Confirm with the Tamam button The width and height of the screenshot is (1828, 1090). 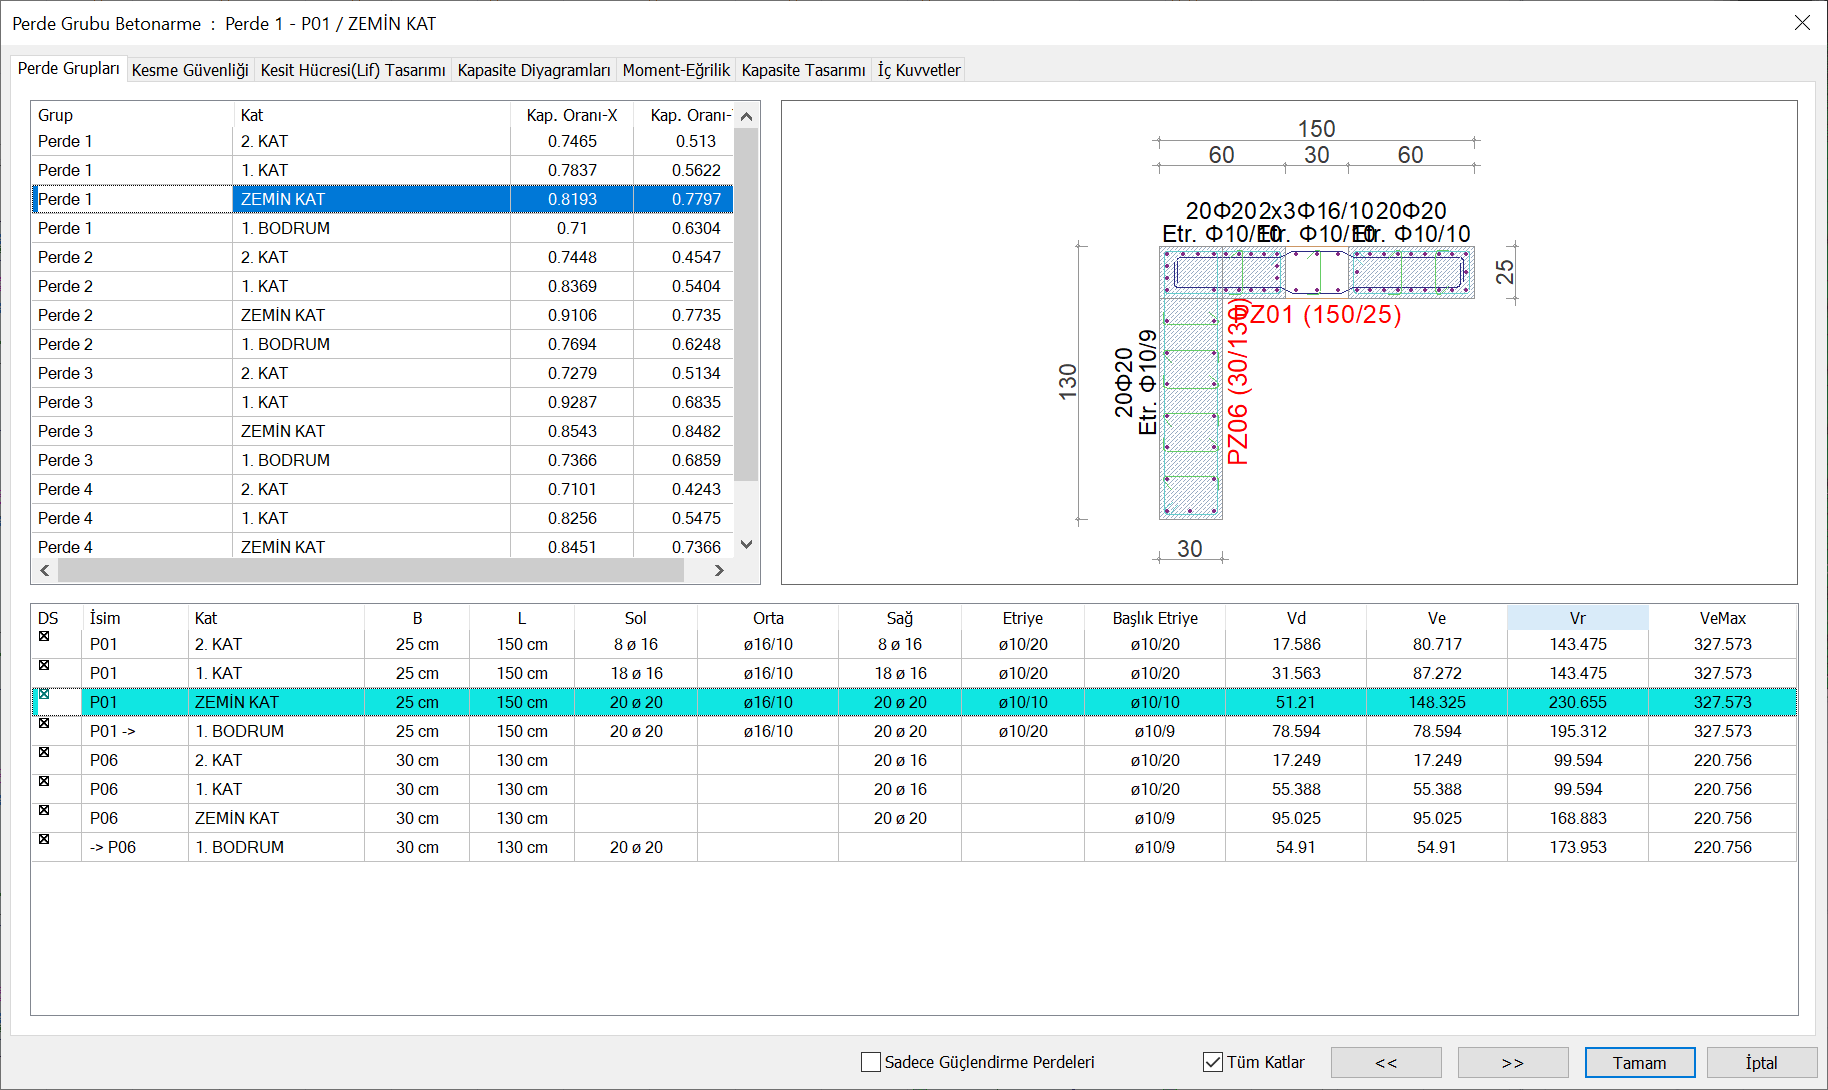[1640, 1062]
